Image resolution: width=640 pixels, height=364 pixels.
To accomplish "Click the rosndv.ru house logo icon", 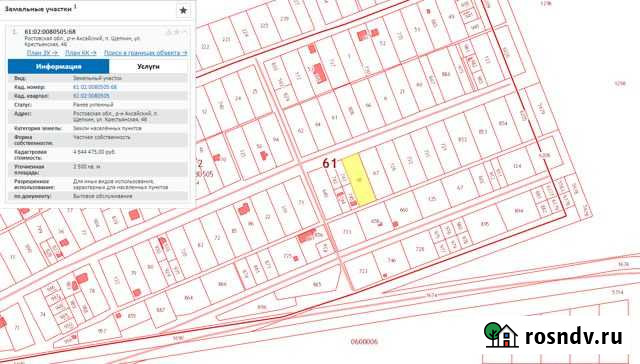I will (501, 335).
